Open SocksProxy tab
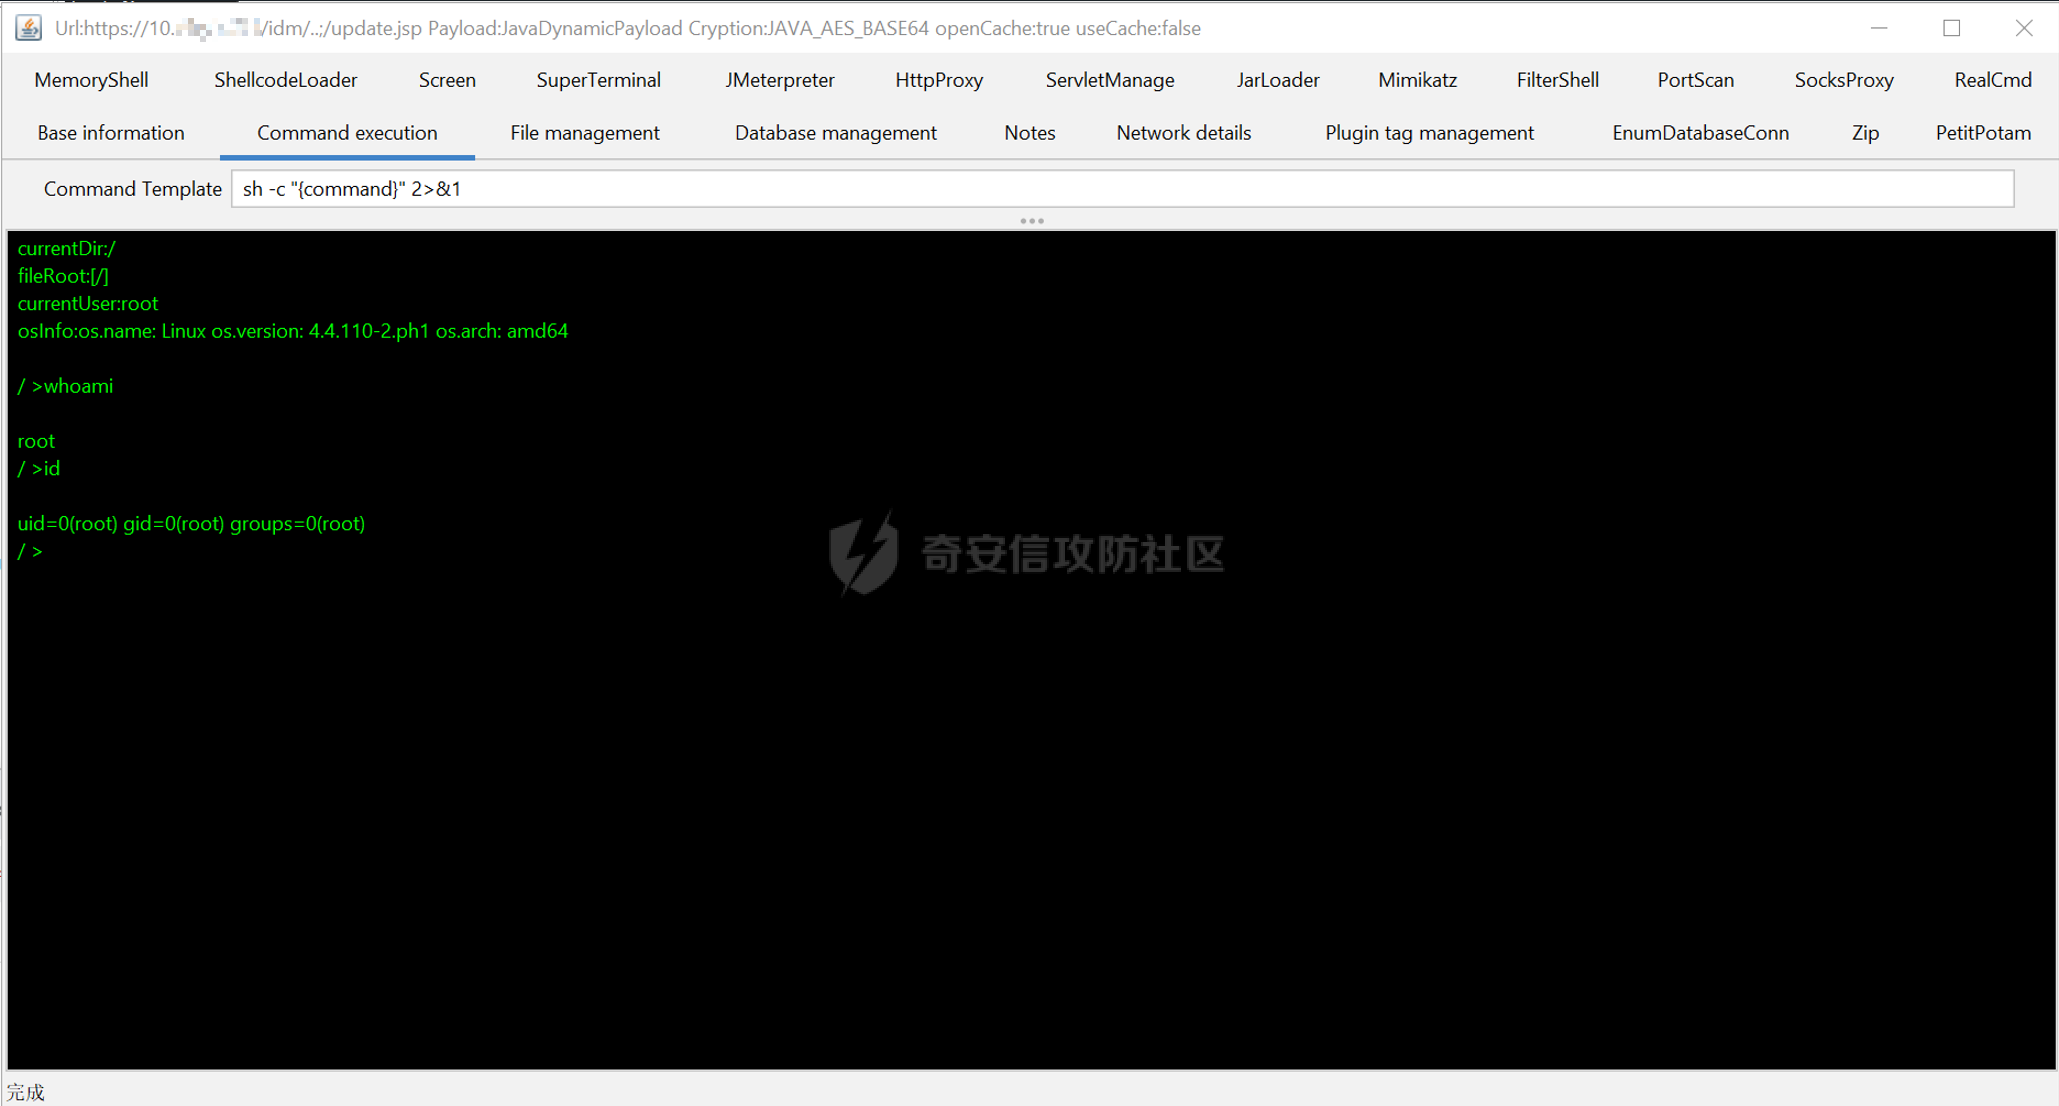Screen dimensions: 2059x1106 [1843, 80]
